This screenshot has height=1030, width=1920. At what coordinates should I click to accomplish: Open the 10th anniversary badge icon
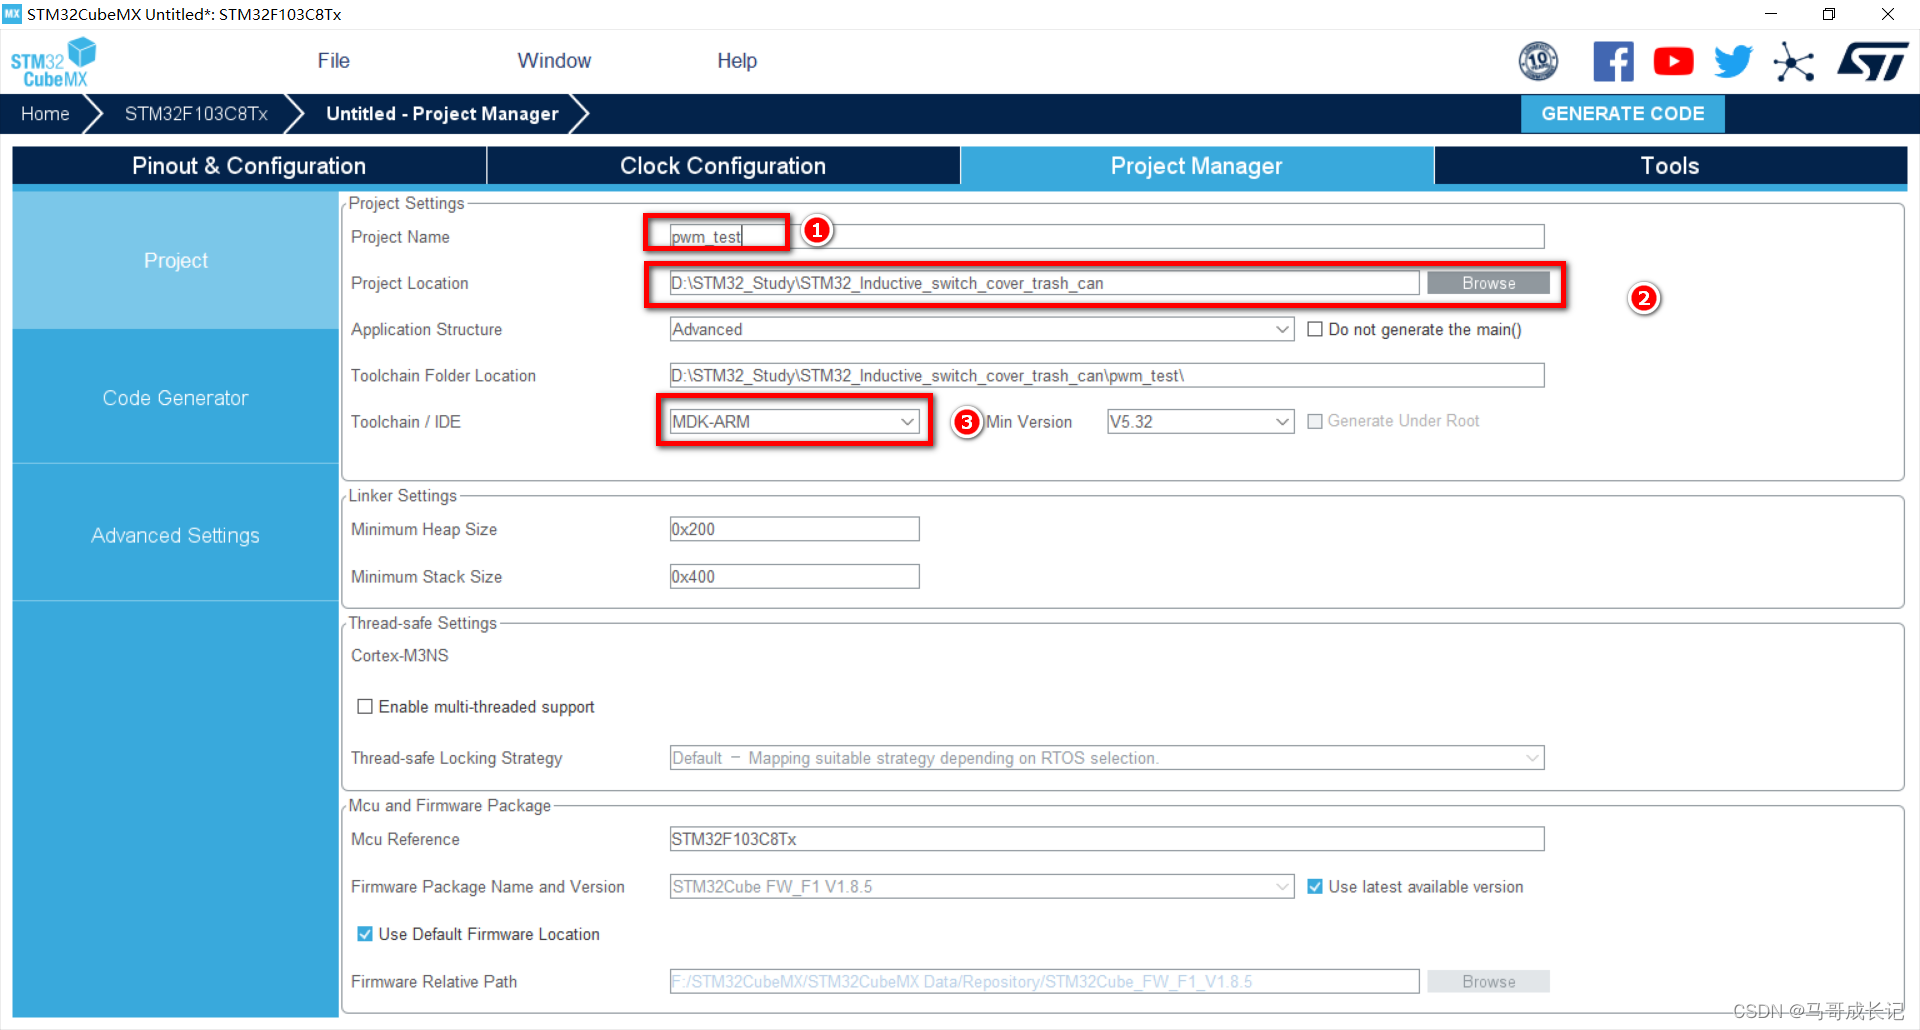tap(1538, 61)
